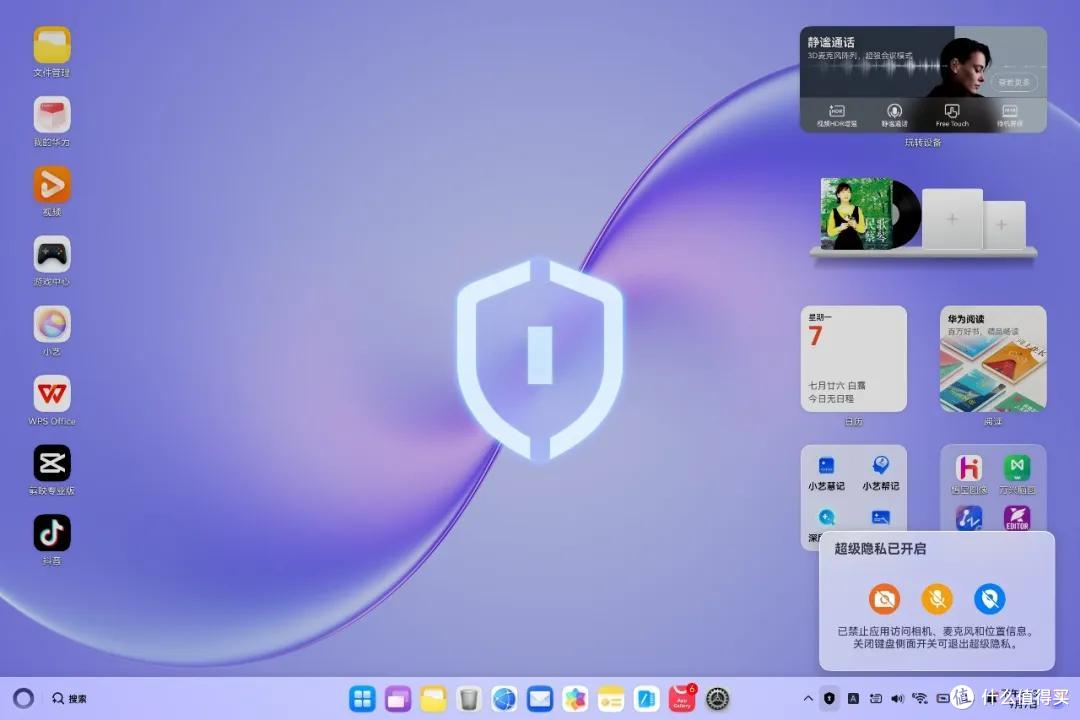The height and width of the screenshot is (720, 1080).
Task: Open 小艺帮记 in the folder widget
Action: pos(880,473)
